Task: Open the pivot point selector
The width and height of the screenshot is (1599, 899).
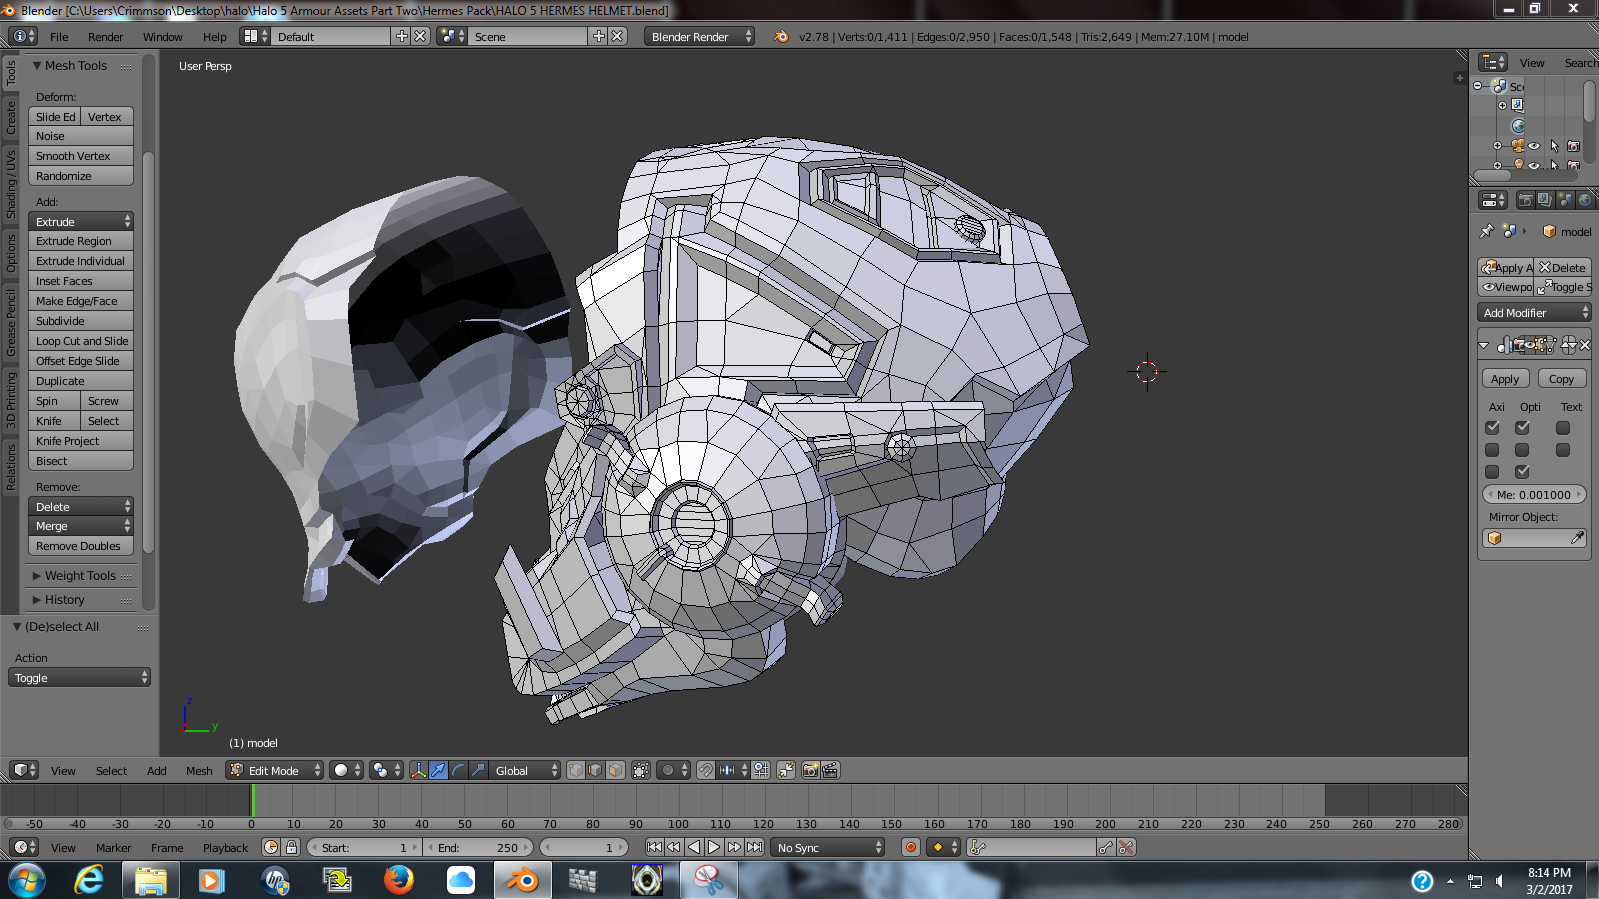Action: 385,770
